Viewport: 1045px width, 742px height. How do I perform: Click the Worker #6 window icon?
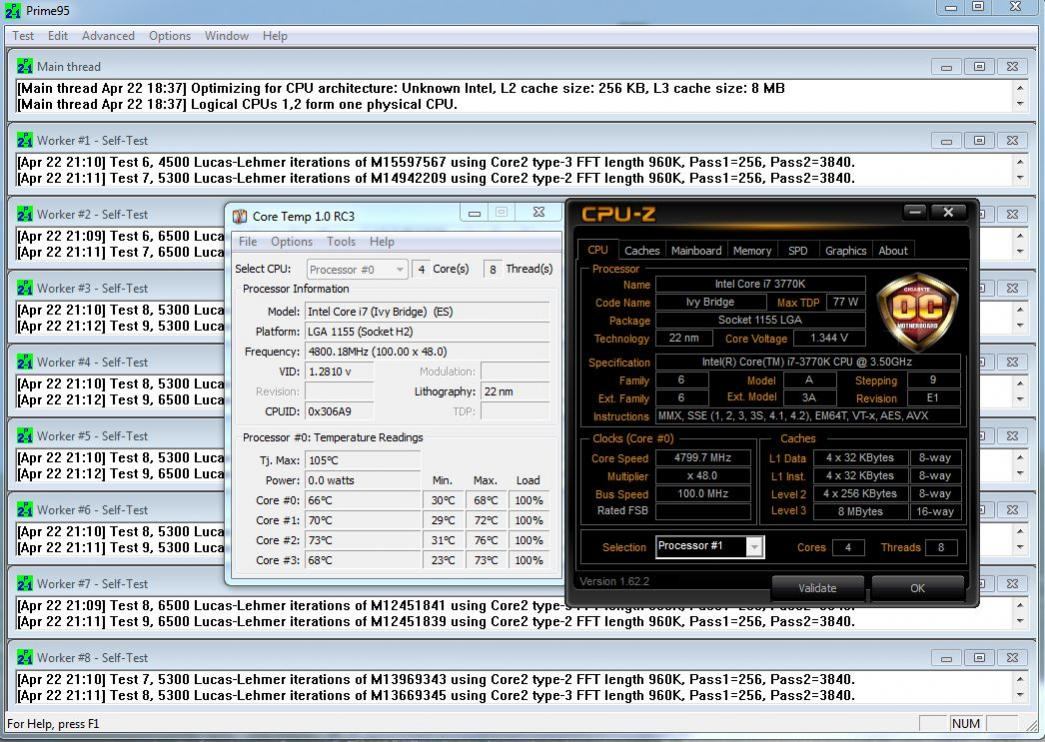25,510
